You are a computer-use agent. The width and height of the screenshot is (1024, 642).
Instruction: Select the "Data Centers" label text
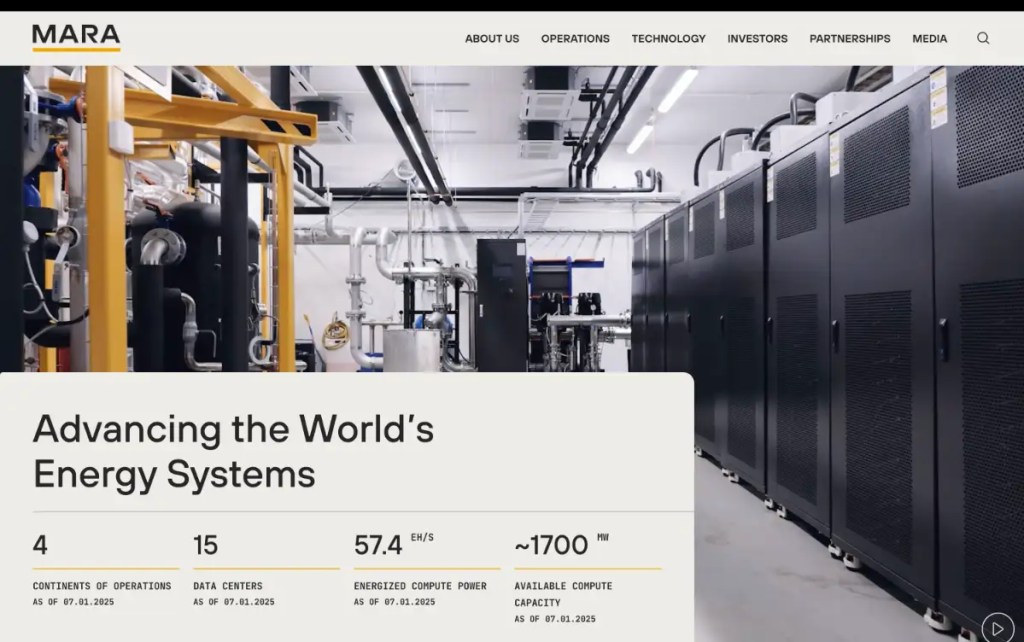click(x=228, y=586)
